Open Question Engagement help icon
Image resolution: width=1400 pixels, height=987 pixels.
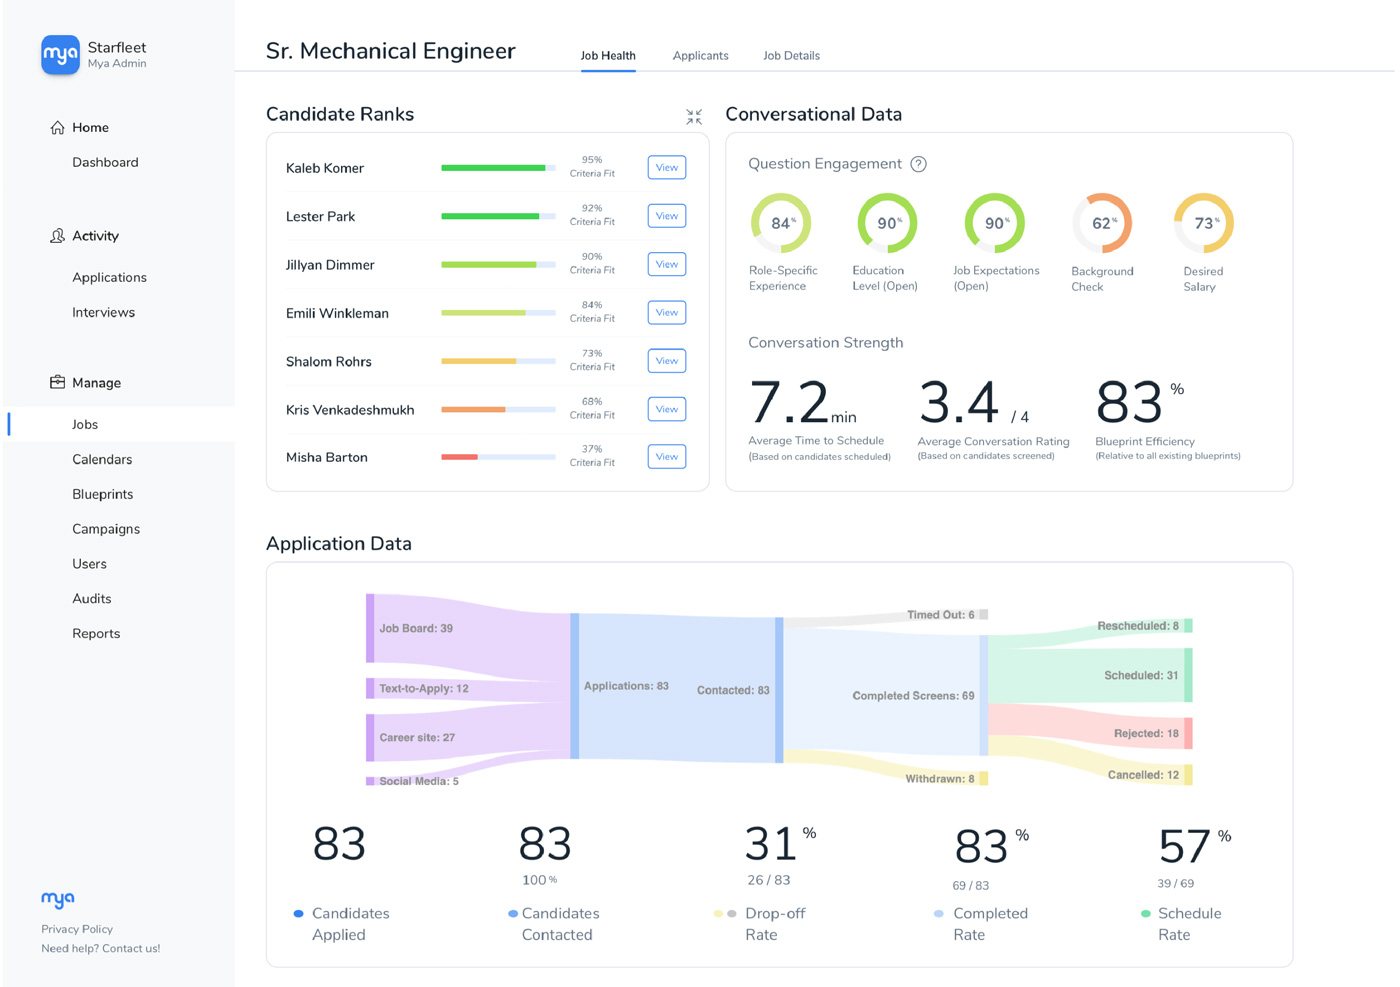[x=918, y=164]
